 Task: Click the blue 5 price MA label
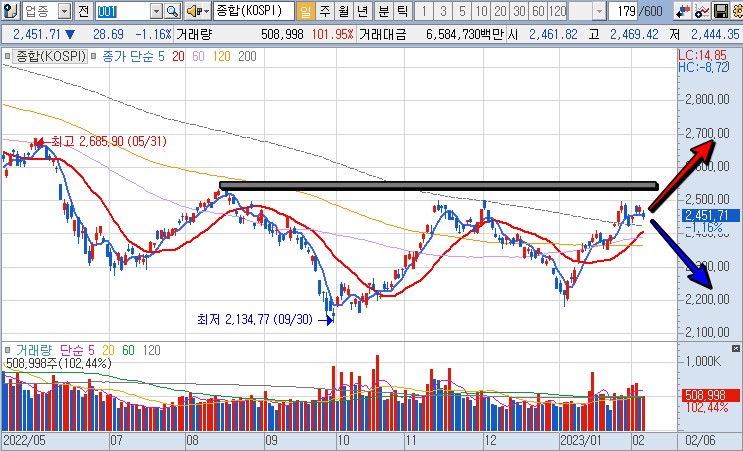tap(161, 57)
